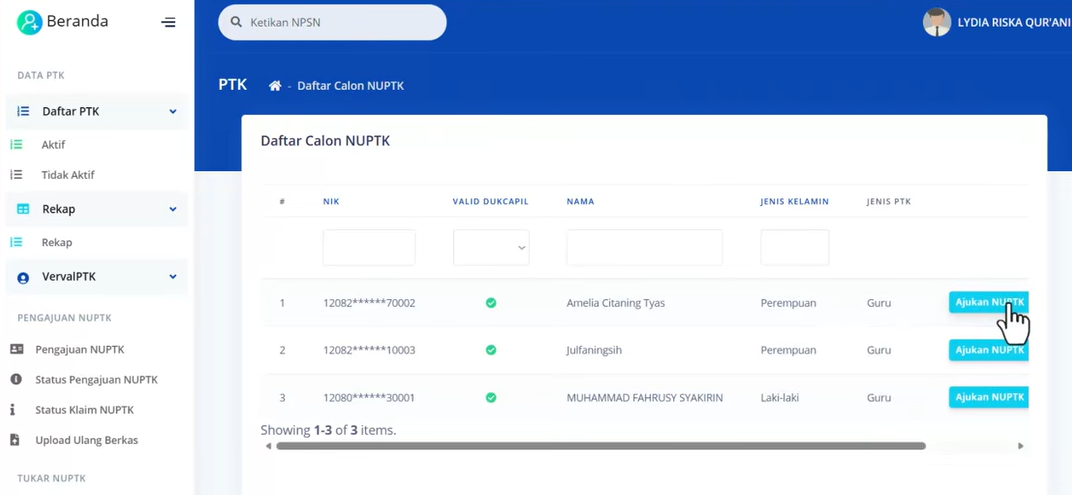1072x495 pixels.
Task: Expand the Daftar PTK chevron
Action: coord(173,111)
